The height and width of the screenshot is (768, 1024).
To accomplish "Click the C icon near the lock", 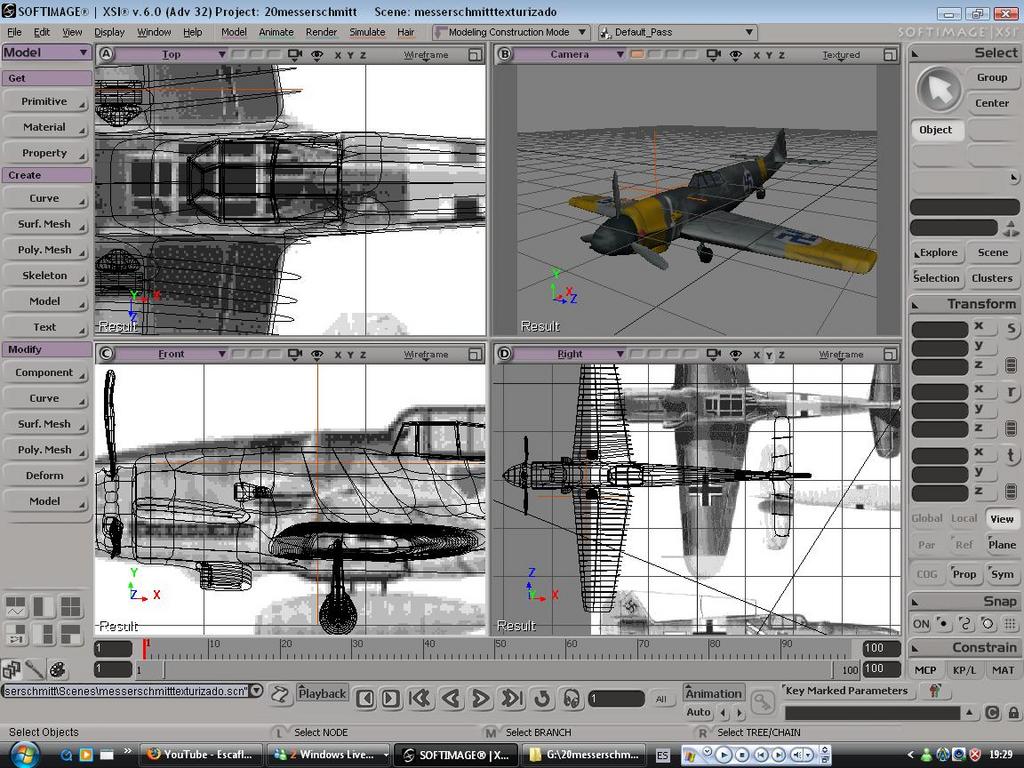I will [x=992, y=713].
